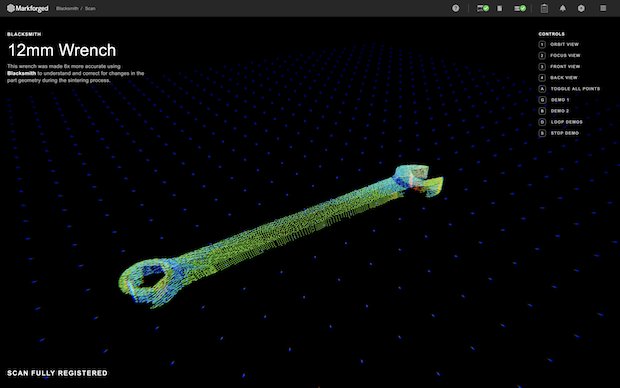Open the notifications bell icon
The width and height of the screenshot is (620, 388).
click(x=563, y=8)
